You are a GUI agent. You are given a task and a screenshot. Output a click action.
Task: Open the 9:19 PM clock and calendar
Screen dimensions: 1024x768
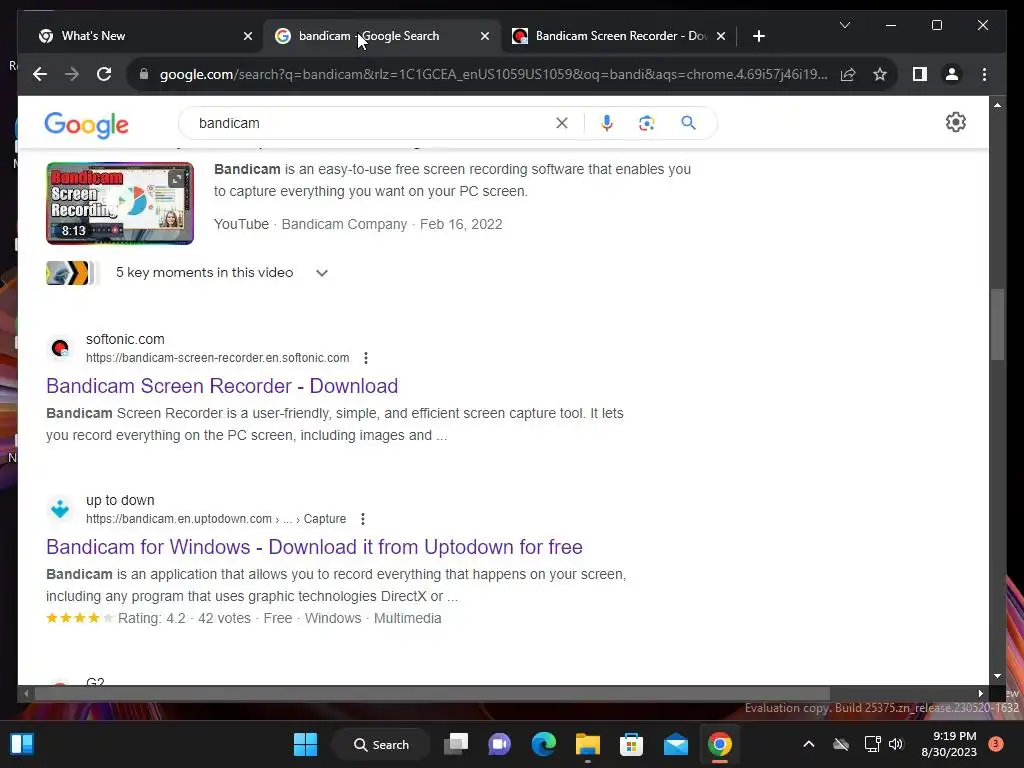950,744
